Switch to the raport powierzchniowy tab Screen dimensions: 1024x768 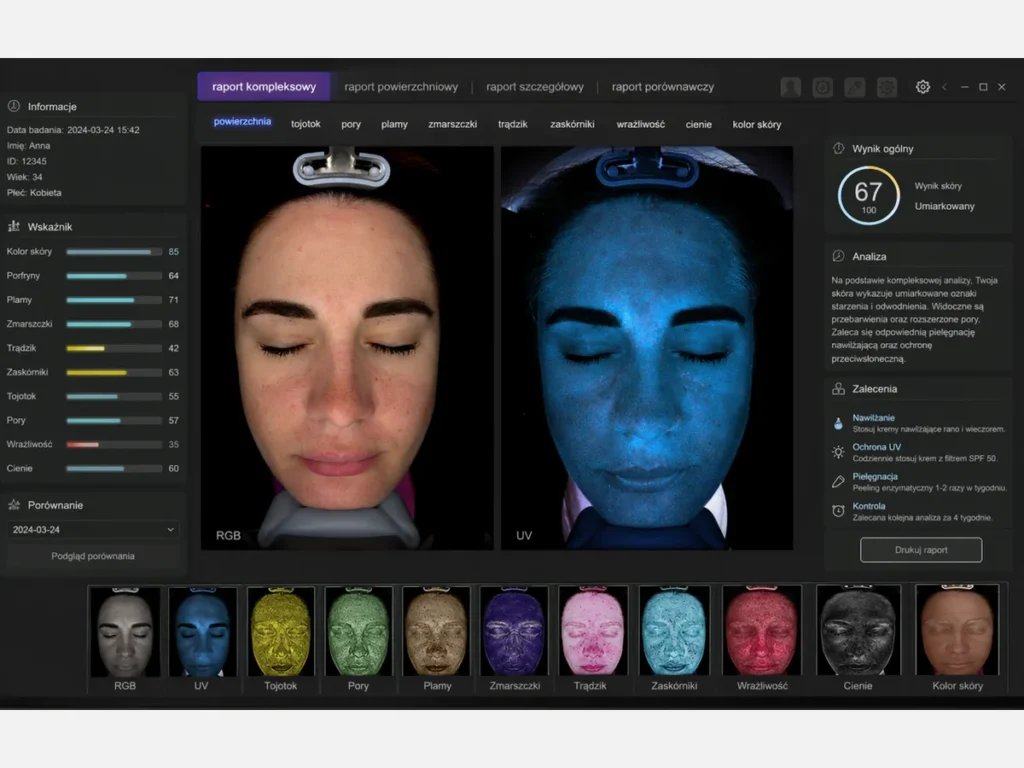point(401,87)
